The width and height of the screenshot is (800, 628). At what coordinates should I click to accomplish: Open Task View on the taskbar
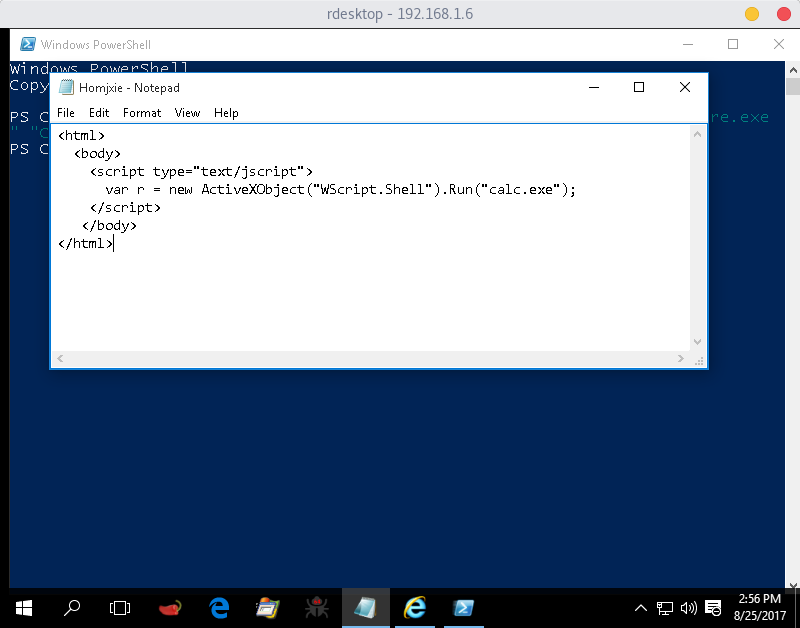[120, 608]
